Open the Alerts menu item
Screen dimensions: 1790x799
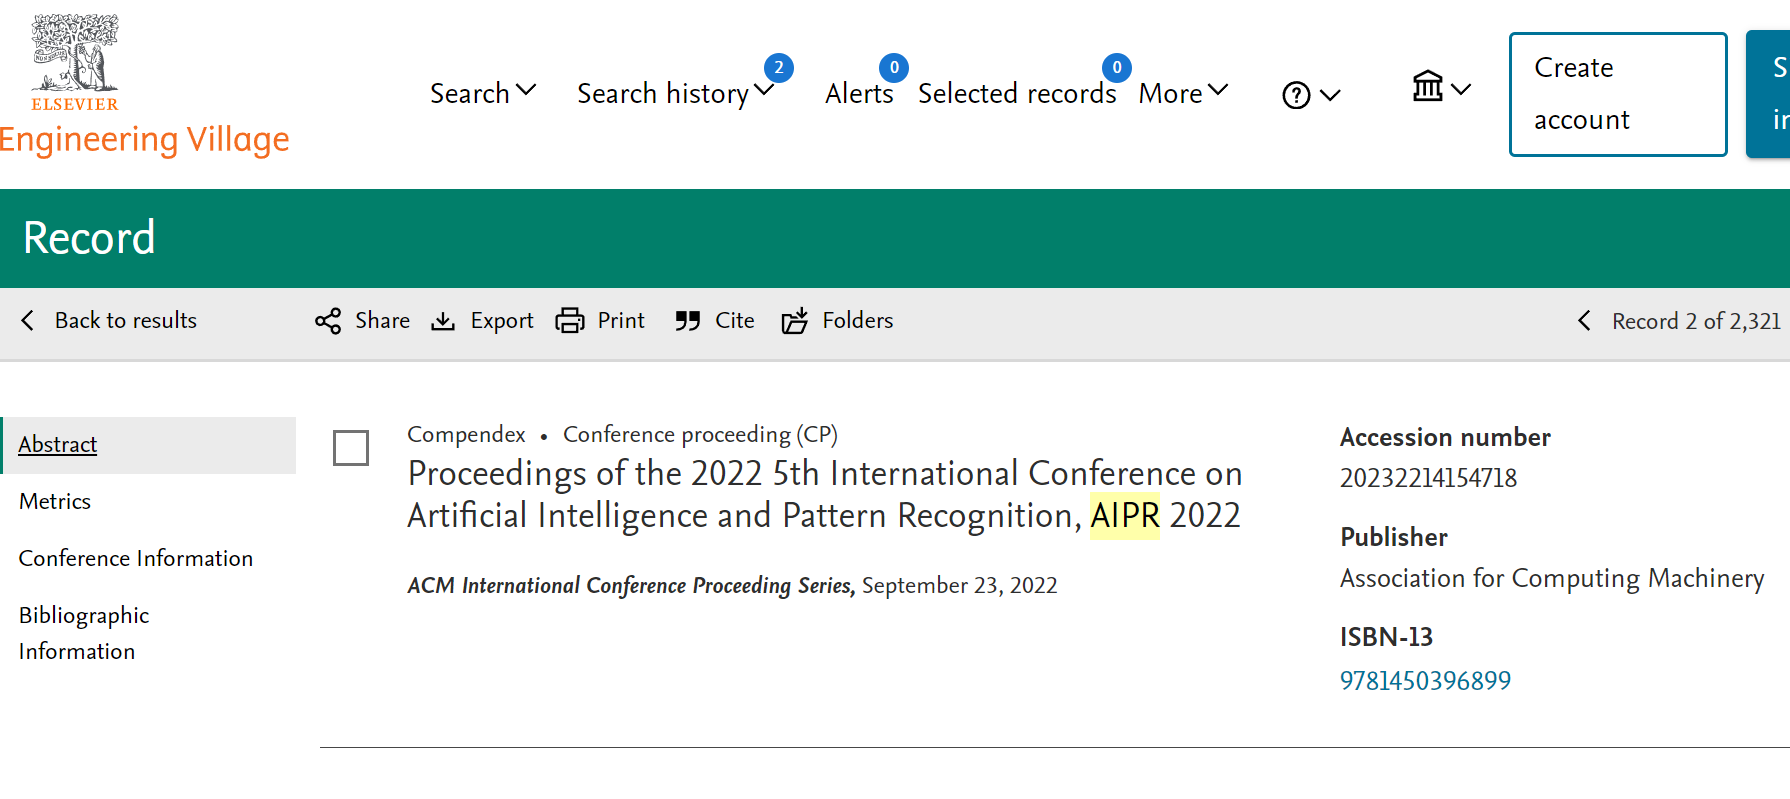(859, 93)
